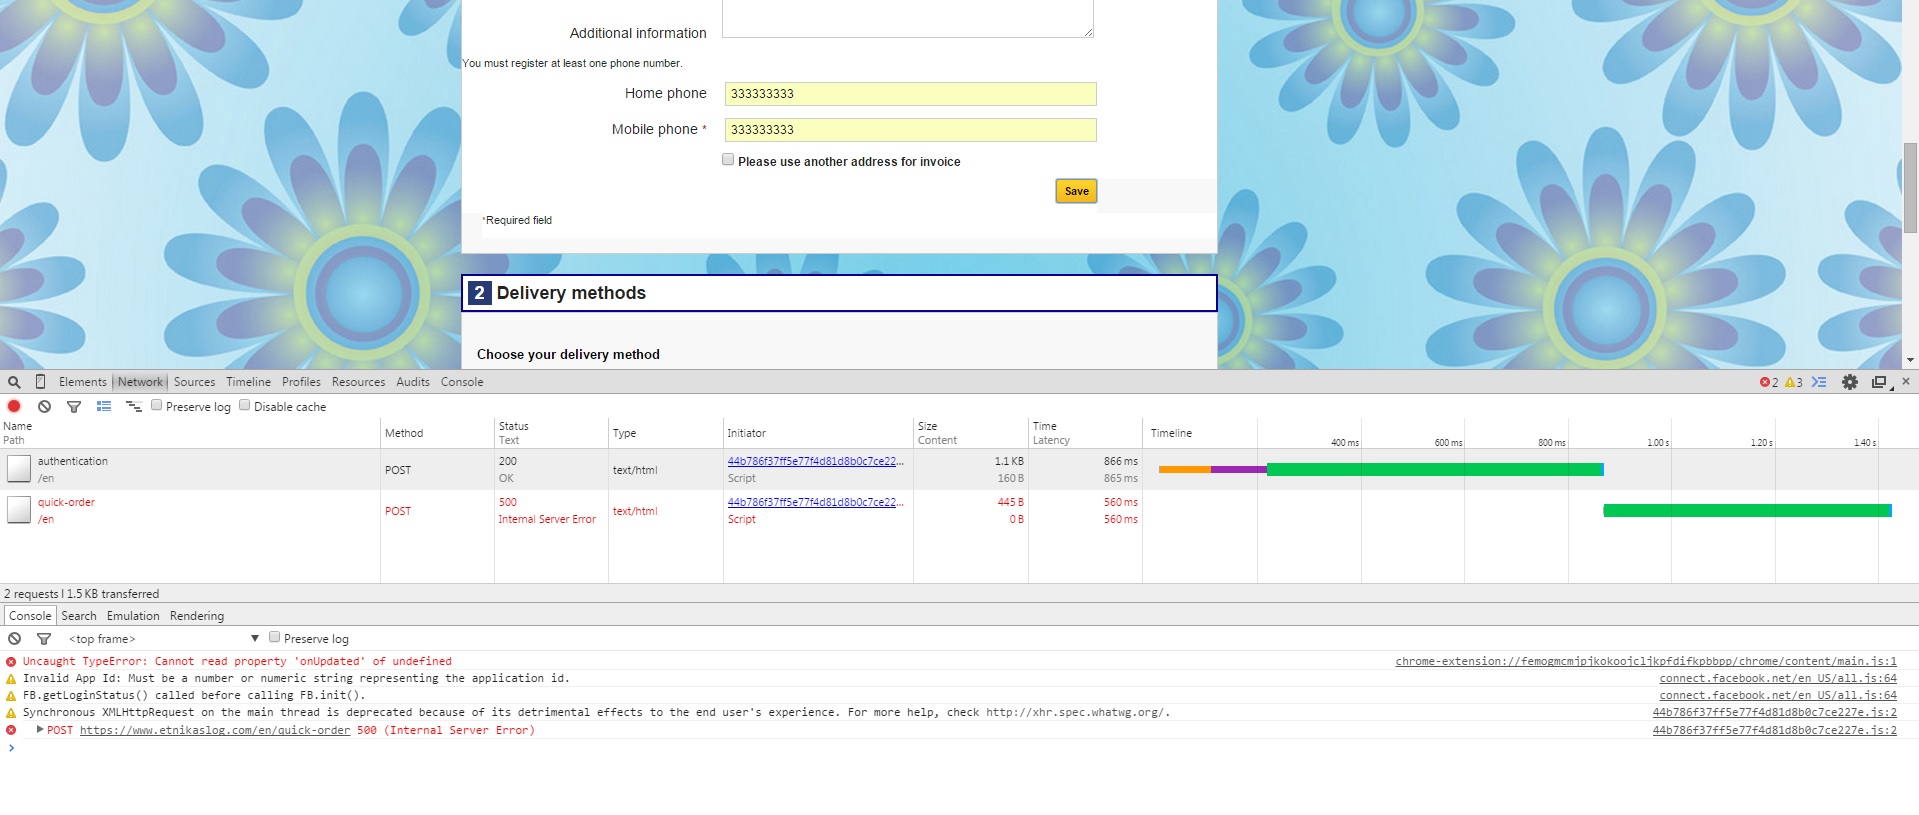Open the dock side options menu

(1879, 382)
